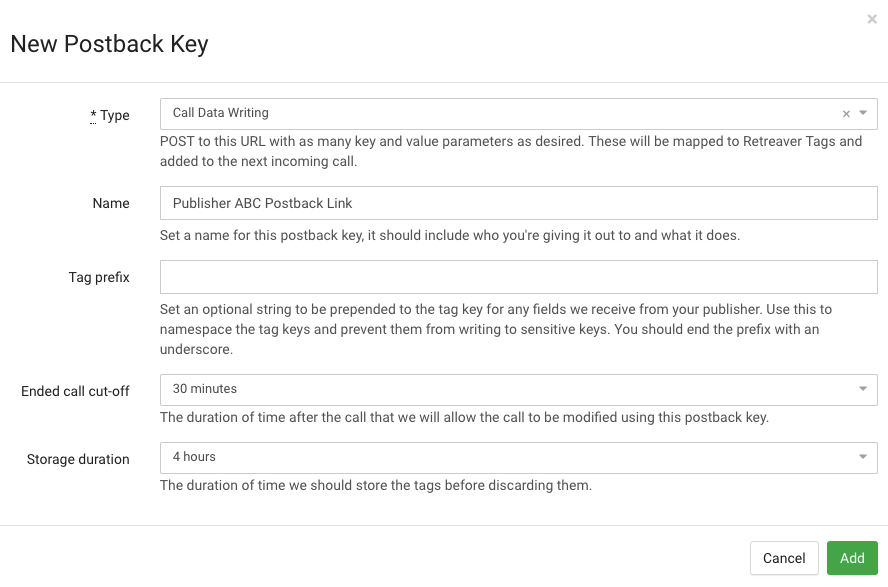Click the Tag prefix label
The height and width of the screenshot is (587, 888).
pyautogui.click(x=99, y=277)
